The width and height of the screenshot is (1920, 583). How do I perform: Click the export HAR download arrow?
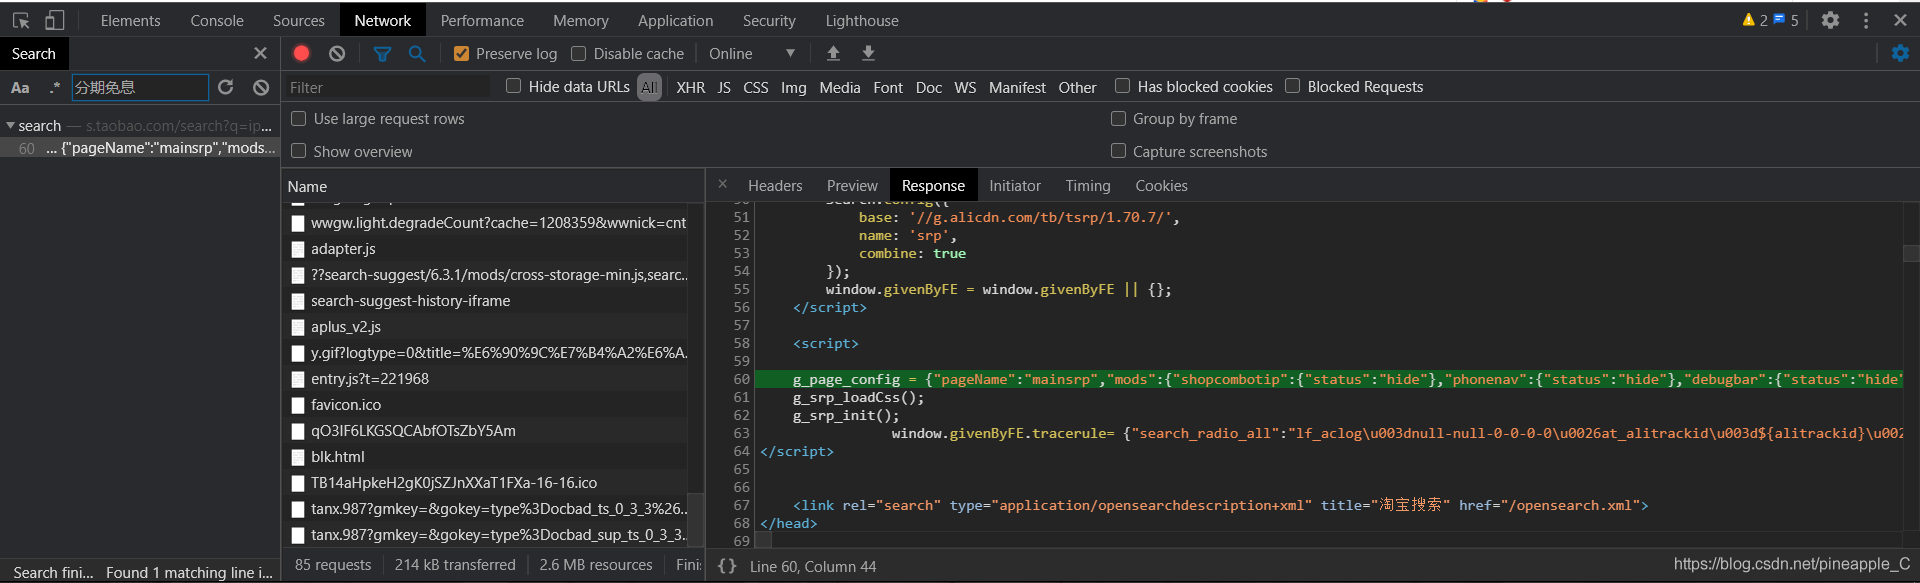point(868,53)
